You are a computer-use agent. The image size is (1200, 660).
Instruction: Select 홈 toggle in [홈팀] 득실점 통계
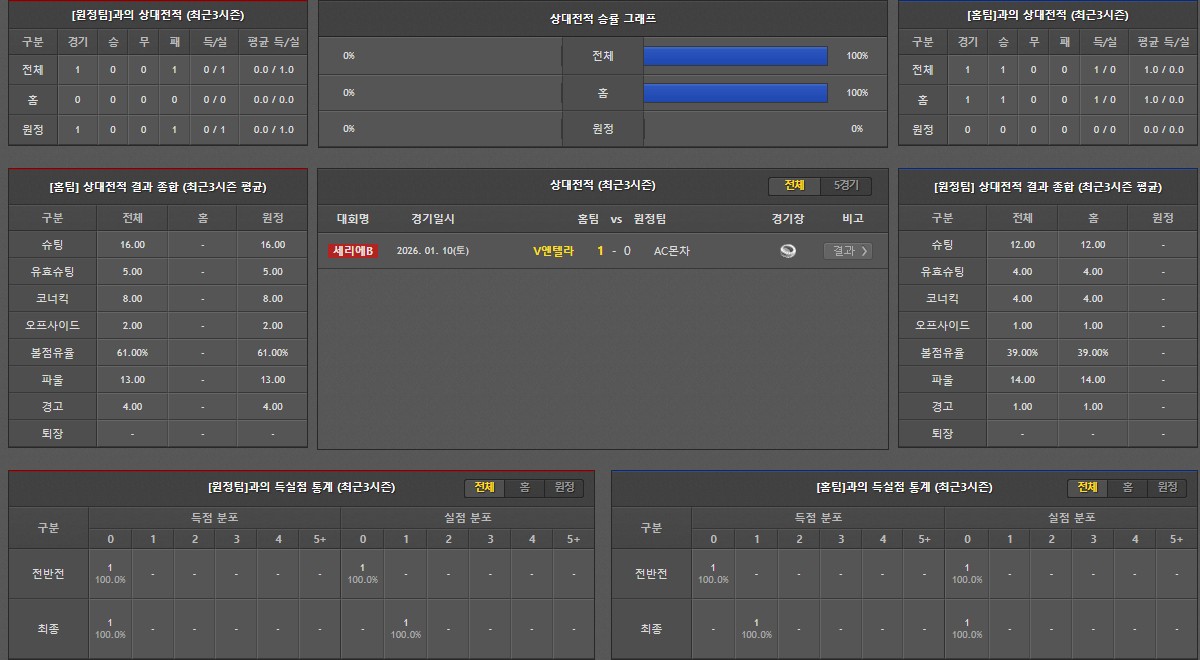[x=1127, y=487]
